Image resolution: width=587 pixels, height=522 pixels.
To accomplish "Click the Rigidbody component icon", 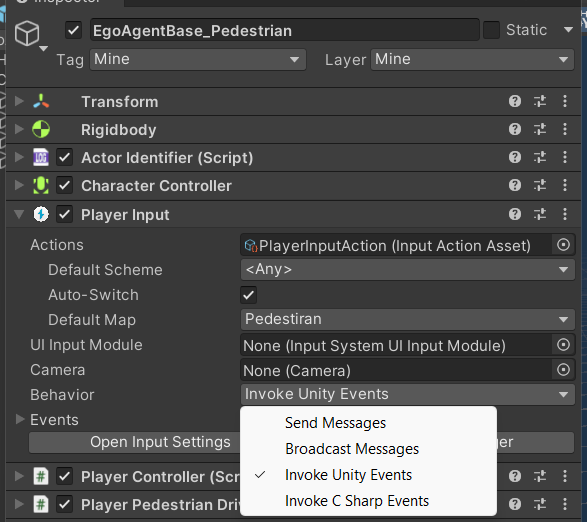I will tap(41, 130).
